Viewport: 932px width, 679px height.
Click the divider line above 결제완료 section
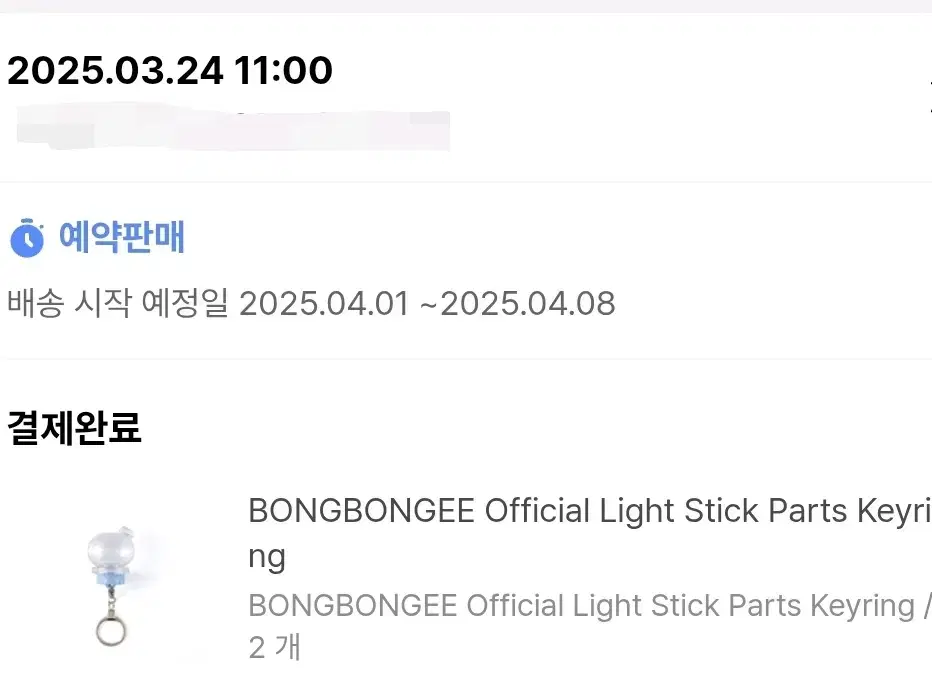coord(466,359)
